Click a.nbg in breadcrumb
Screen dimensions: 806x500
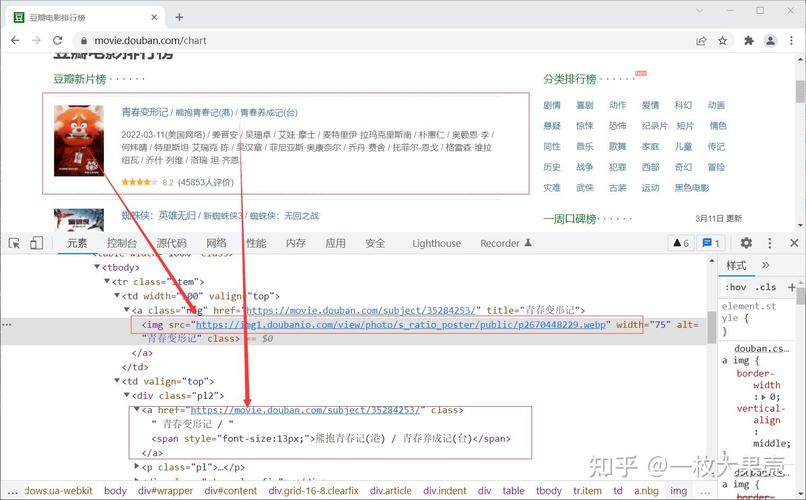pos(646,491)
